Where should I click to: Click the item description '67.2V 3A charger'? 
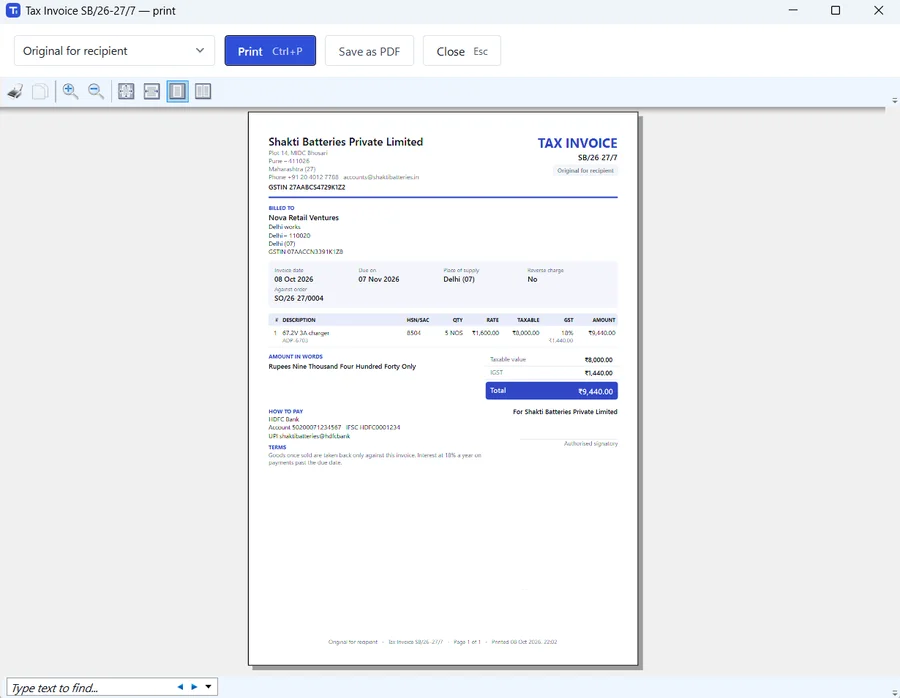306,333
